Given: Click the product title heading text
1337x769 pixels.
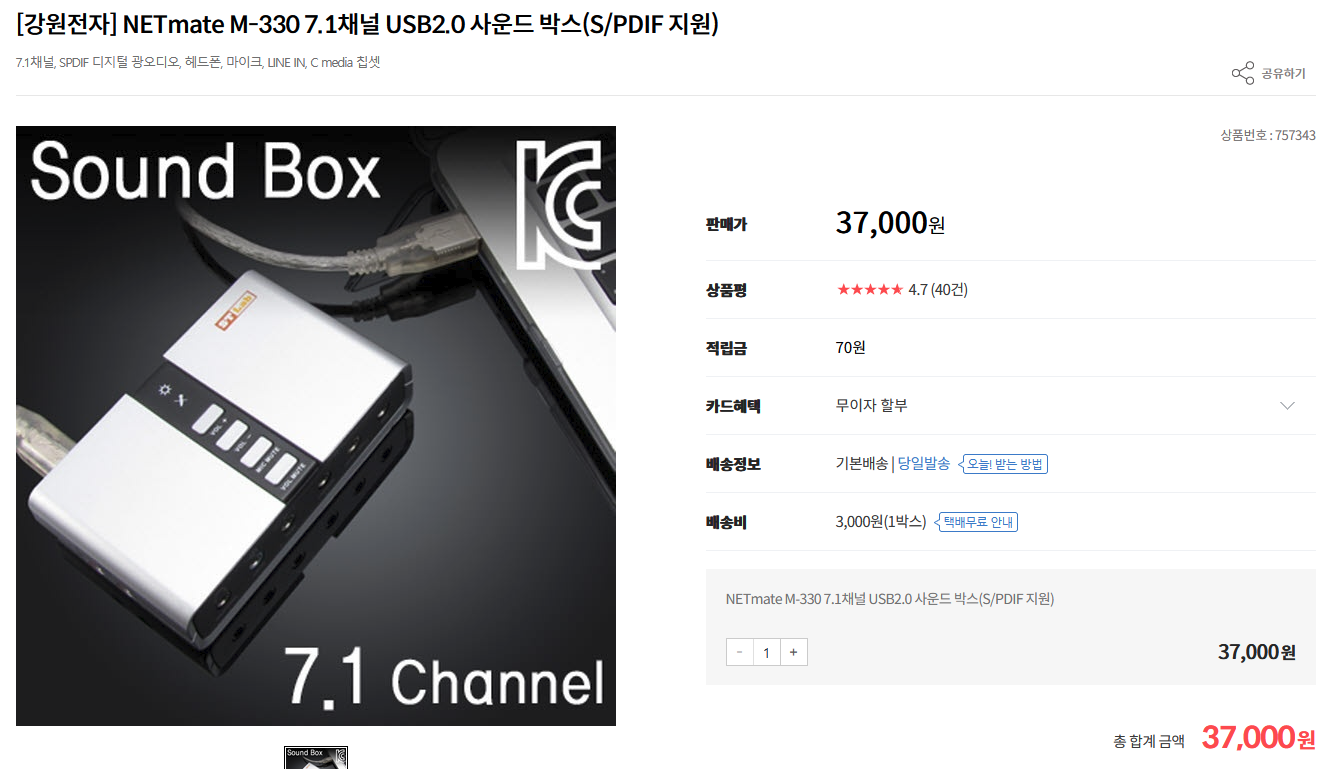Looking at the screenshot, I should pyautogui.click(x=368, y=24).
